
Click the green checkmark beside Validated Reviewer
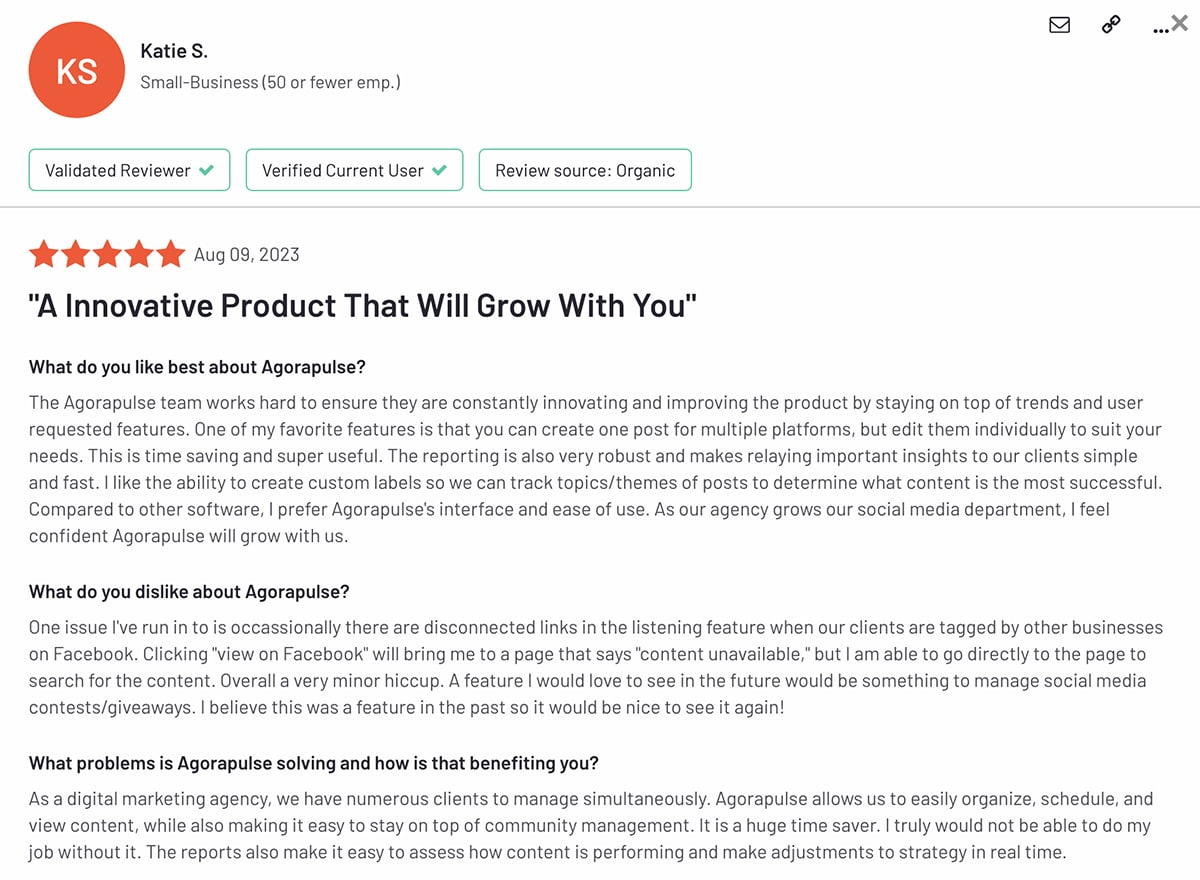[206, 170]
